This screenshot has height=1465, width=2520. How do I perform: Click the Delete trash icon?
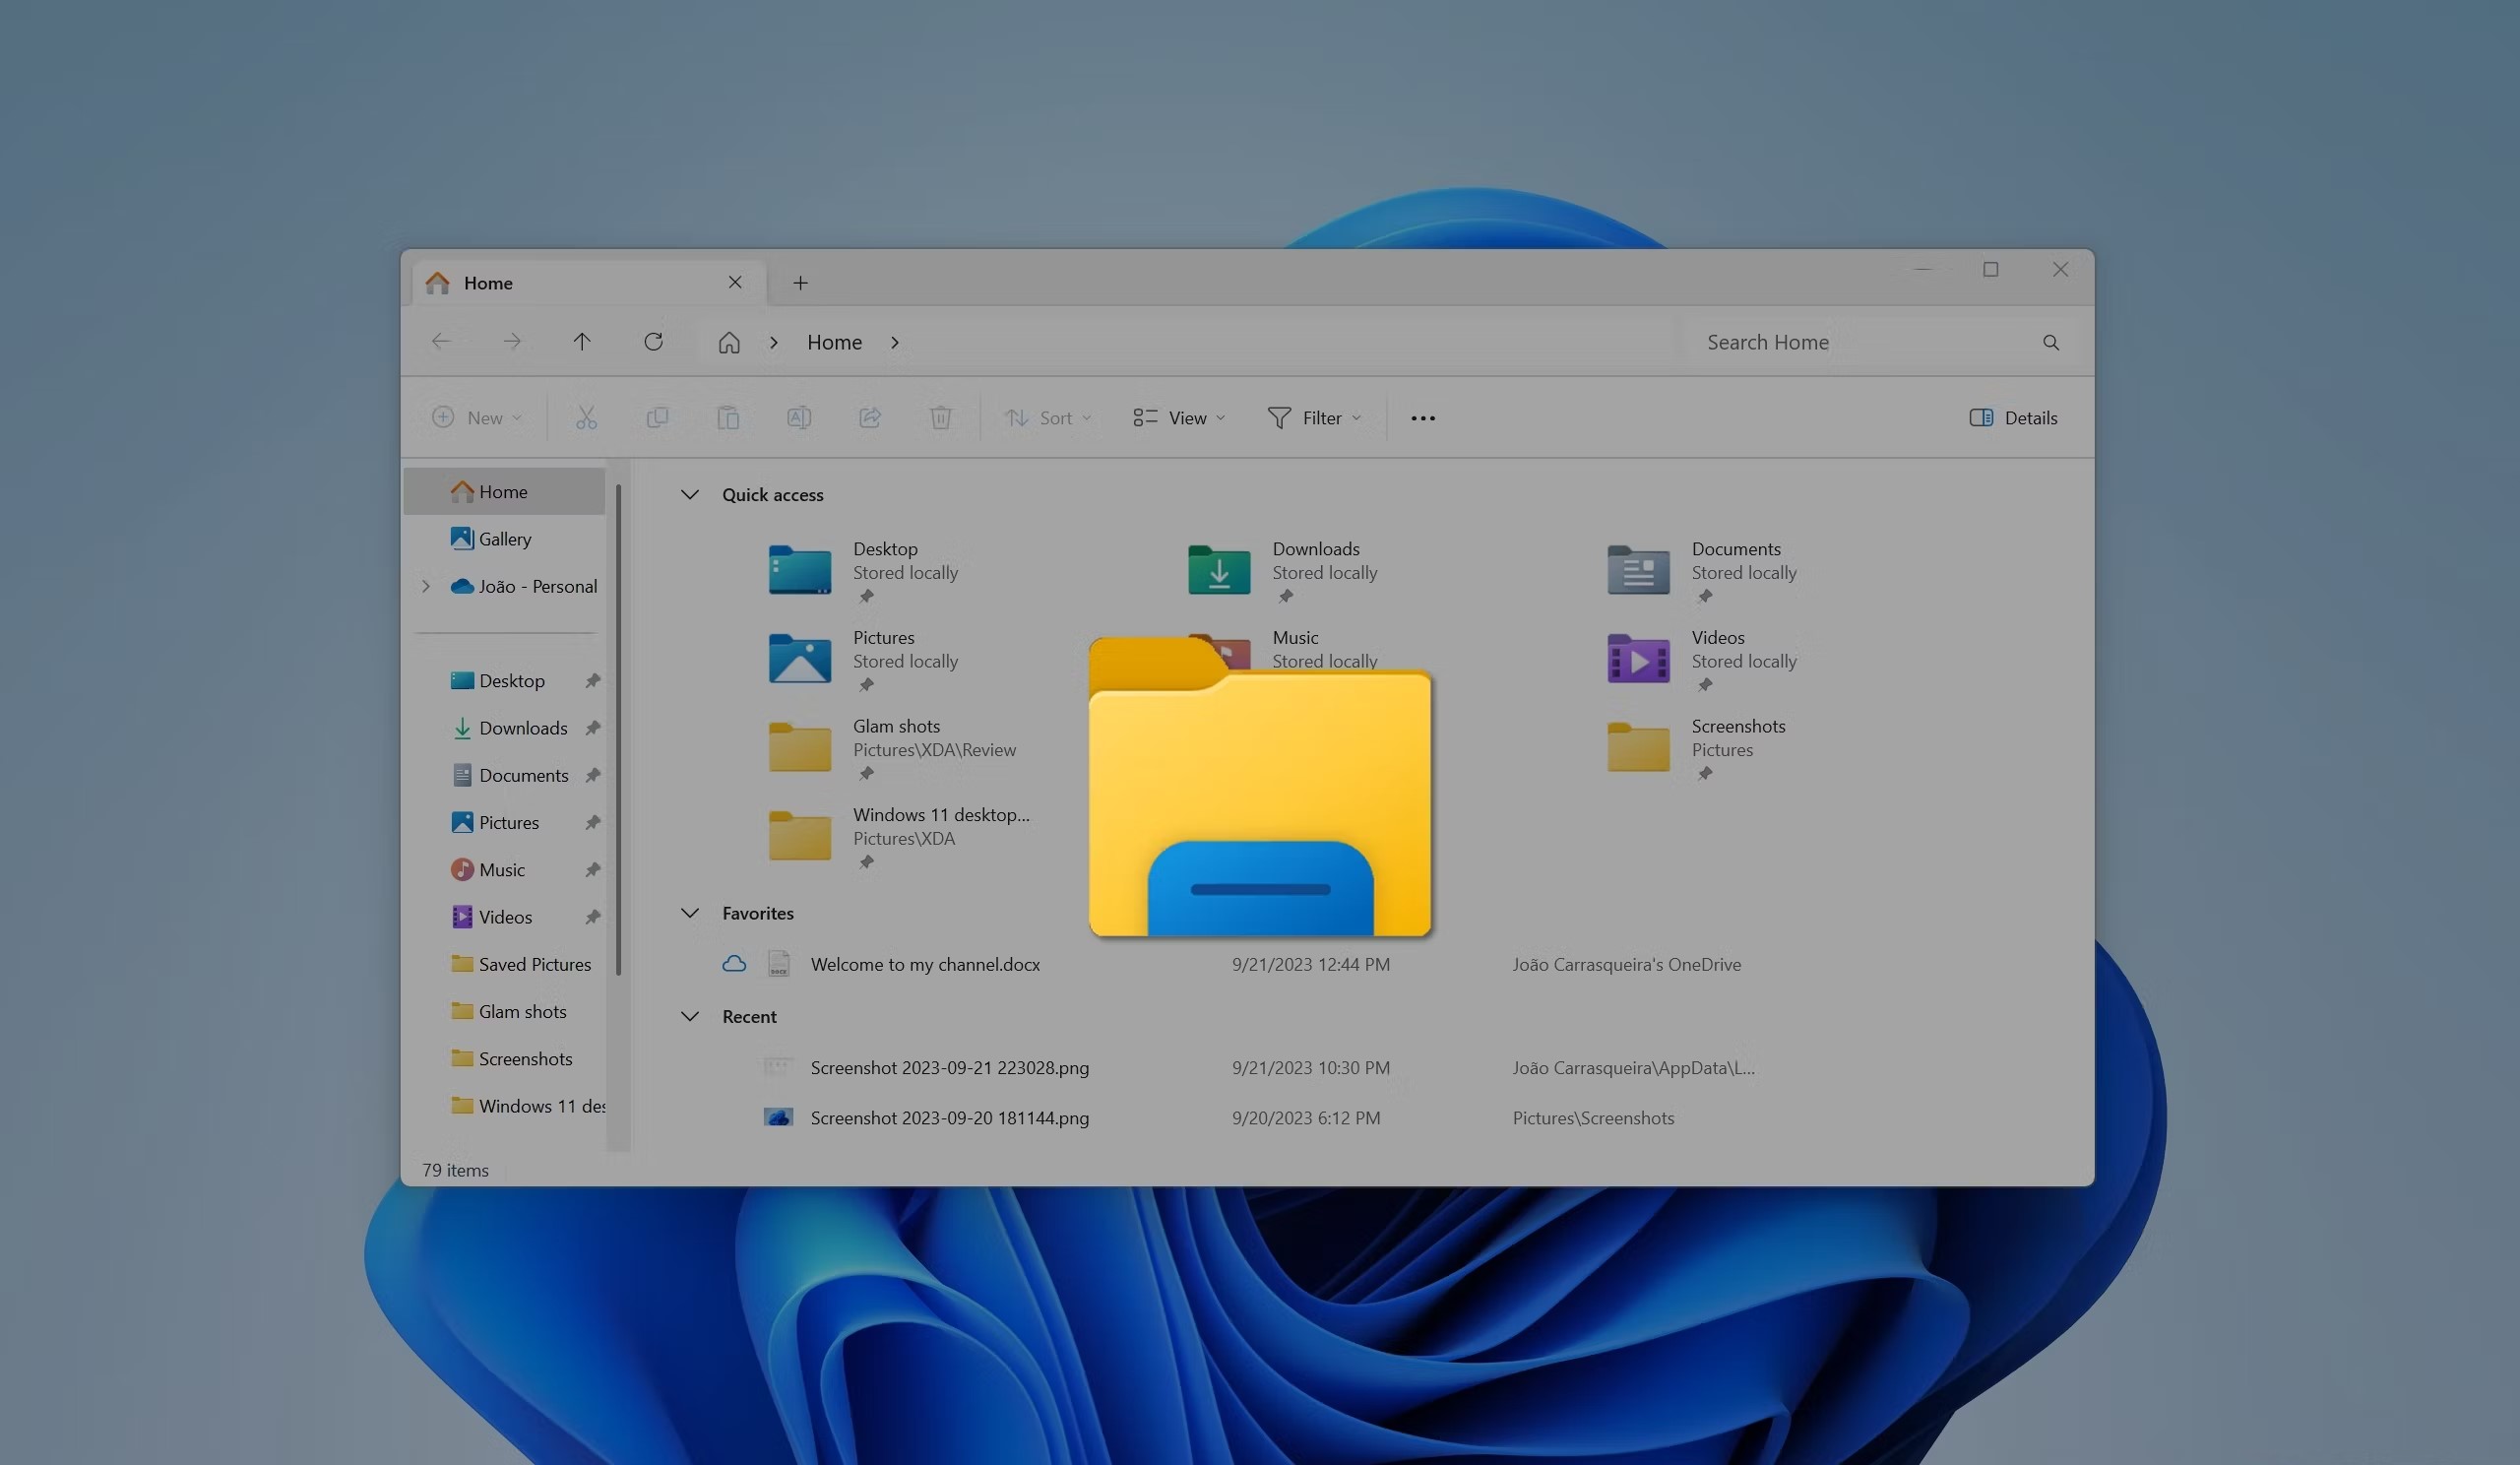coord(940,417)
